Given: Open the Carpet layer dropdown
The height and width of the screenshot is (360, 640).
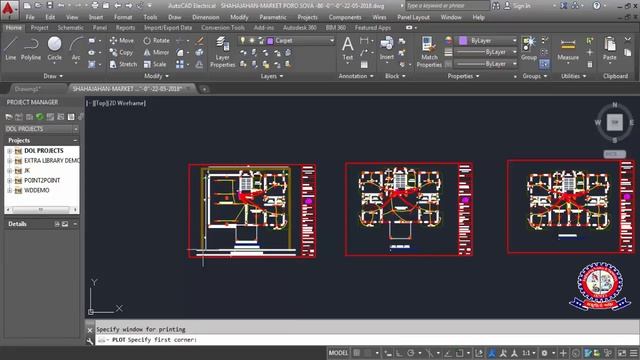Looking at the screenshot, I should pyautogui.click(x=331, y=40).
